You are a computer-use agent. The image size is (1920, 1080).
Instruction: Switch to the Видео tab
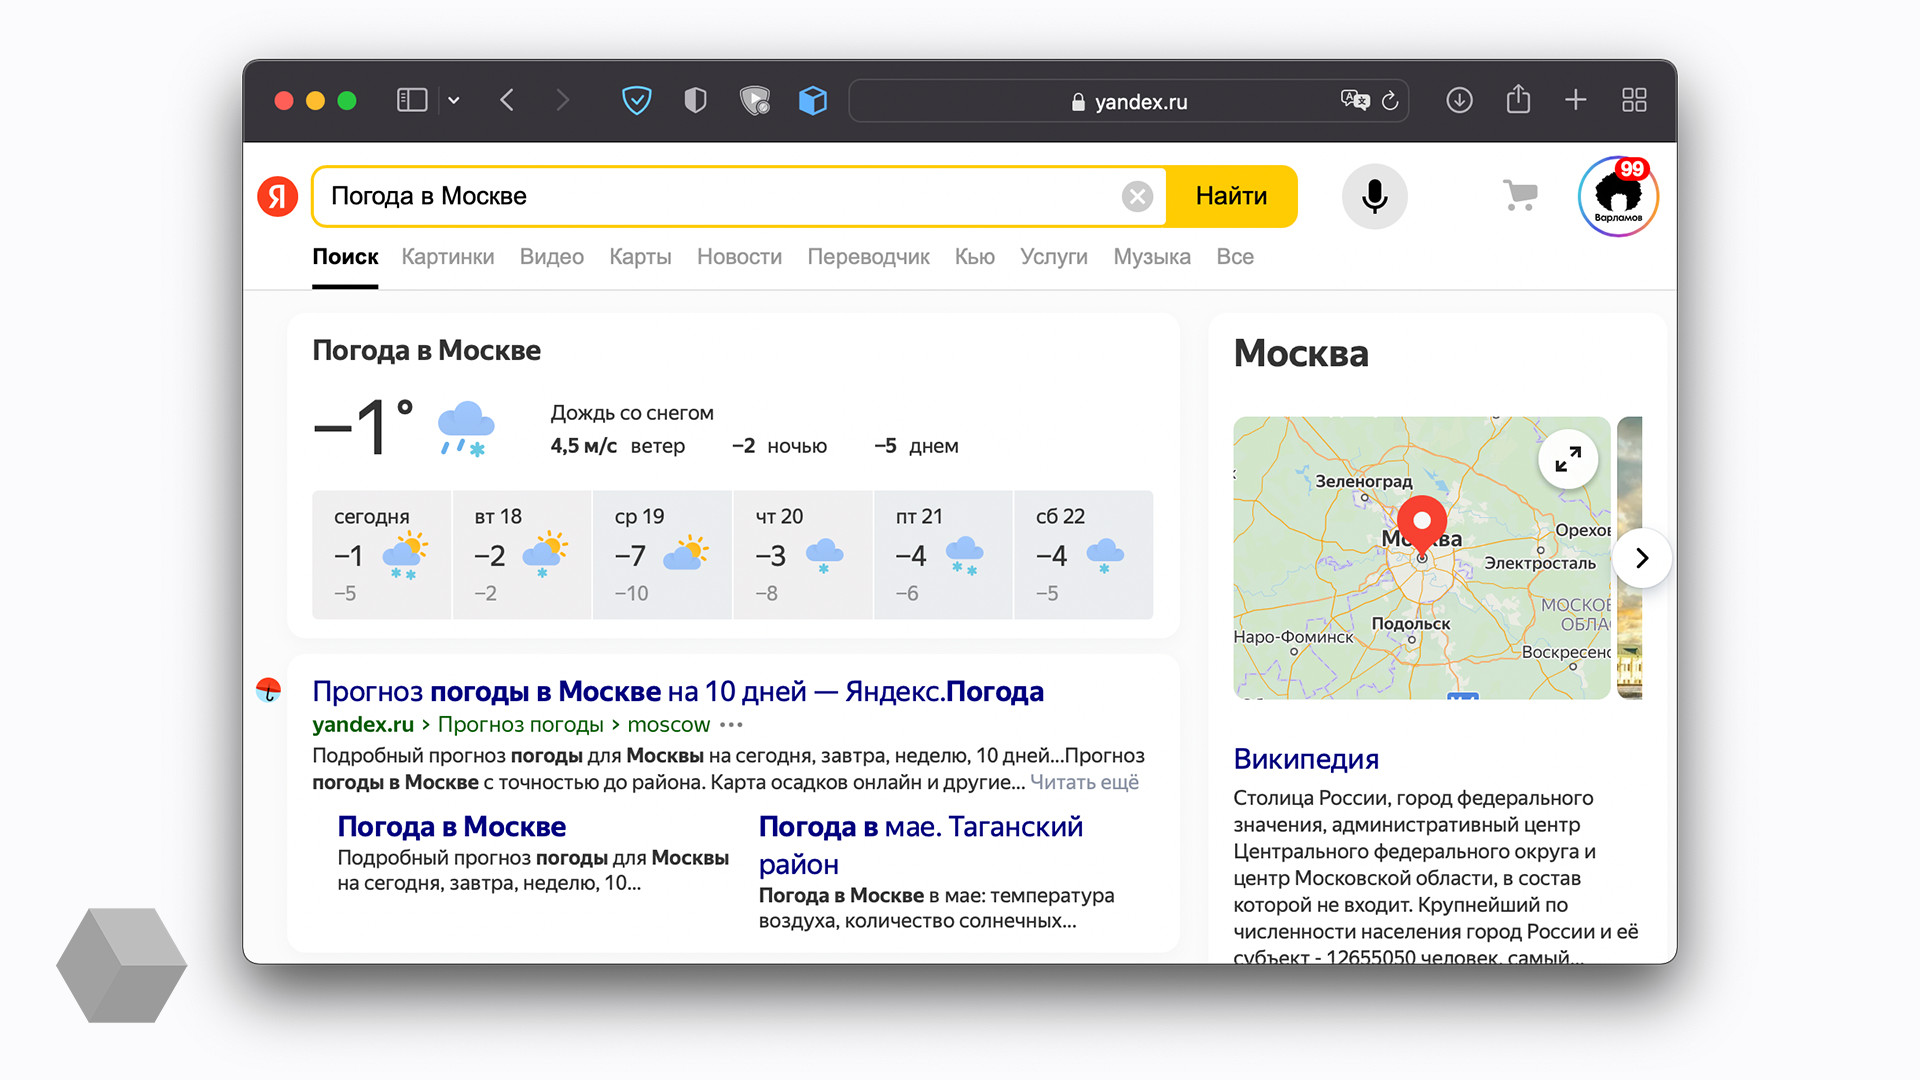tap(552, 257)
